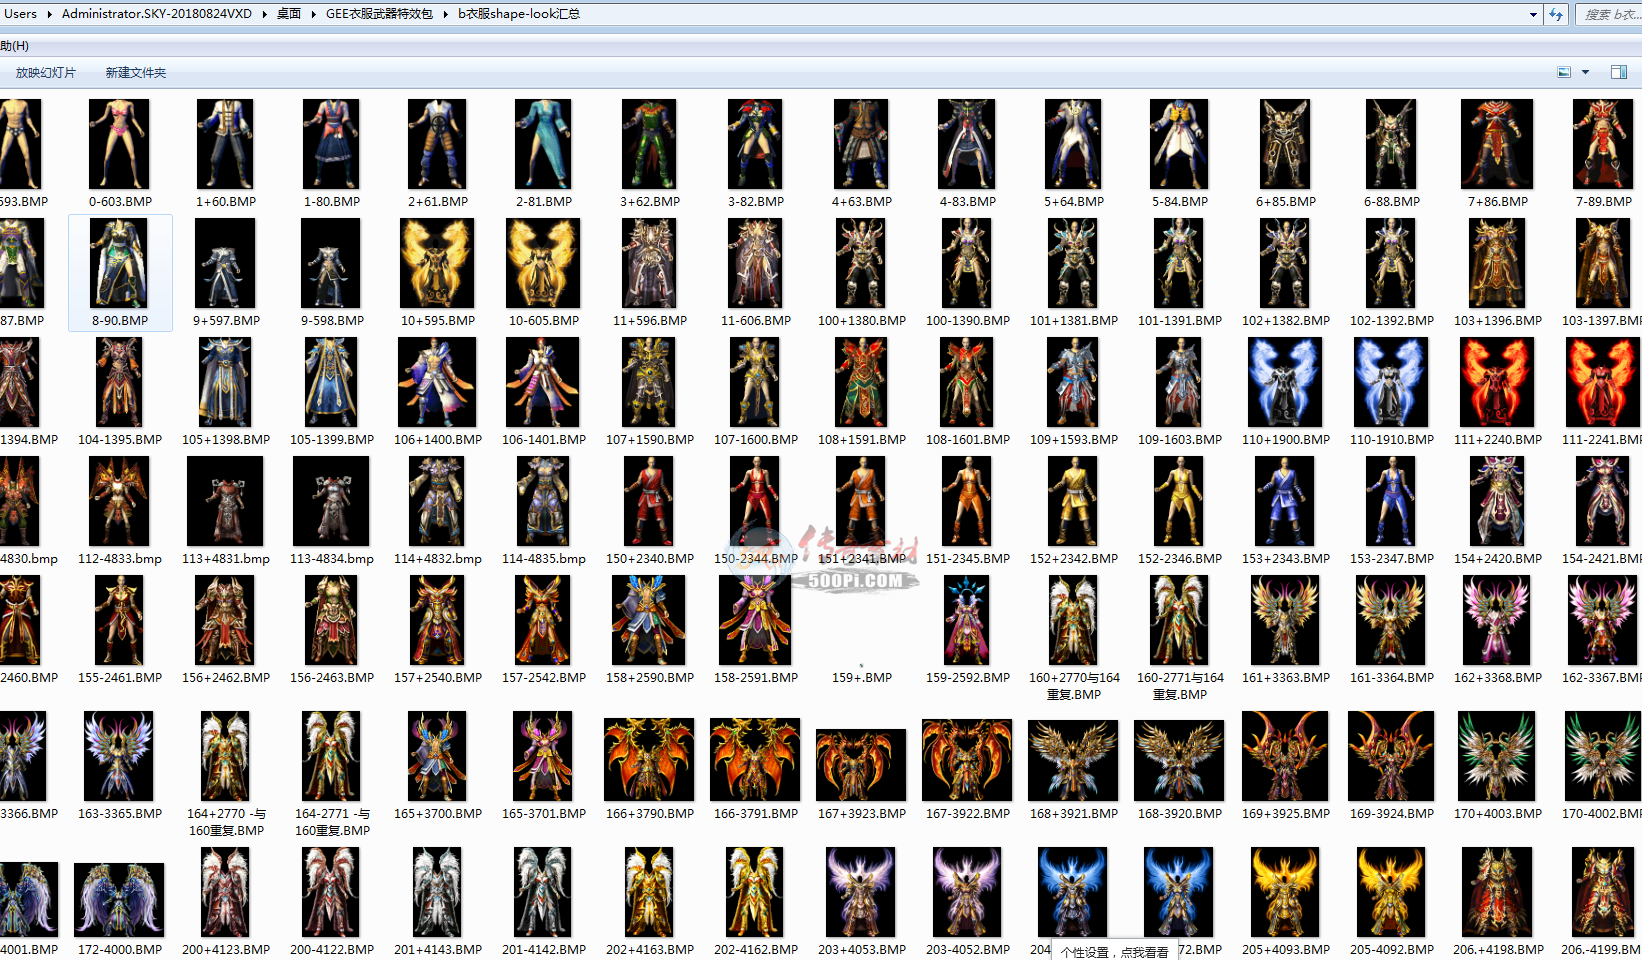Select file 166+3790.BMP thumbnail
Viewport: 1642px width, 960px height.
pos(649,759)
